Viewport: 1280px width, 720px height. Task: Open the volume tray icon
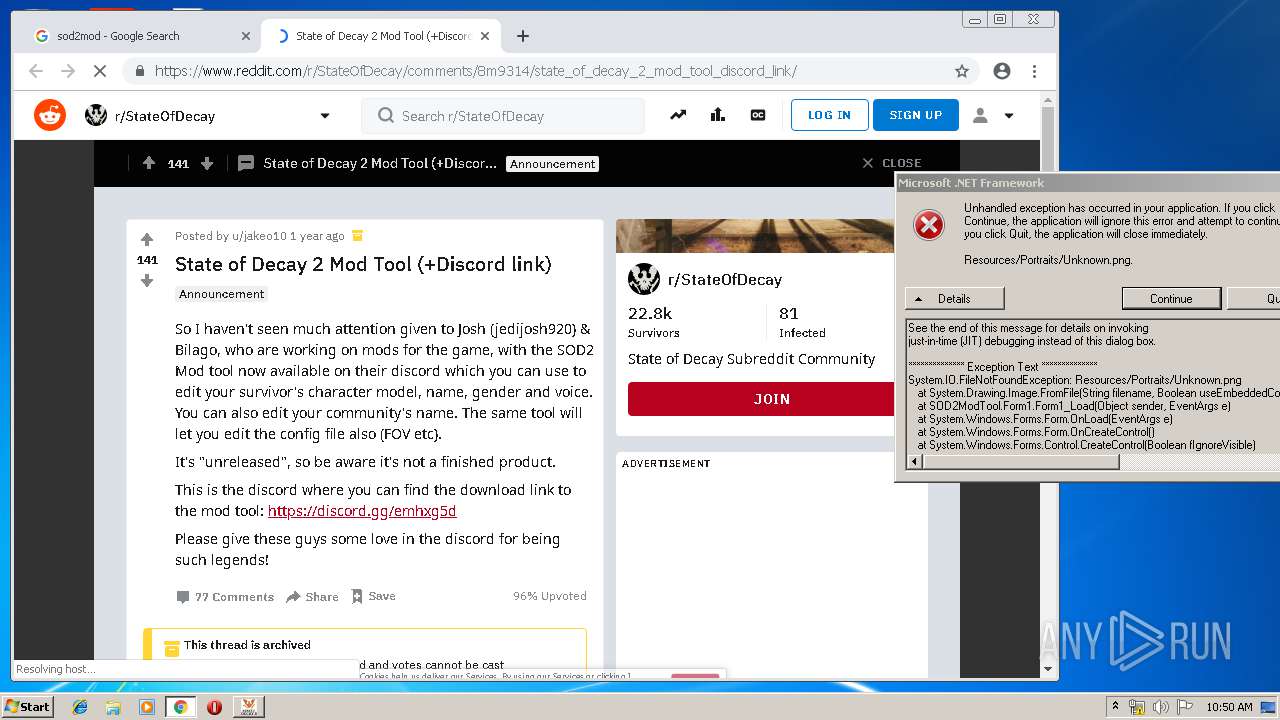1161,707
